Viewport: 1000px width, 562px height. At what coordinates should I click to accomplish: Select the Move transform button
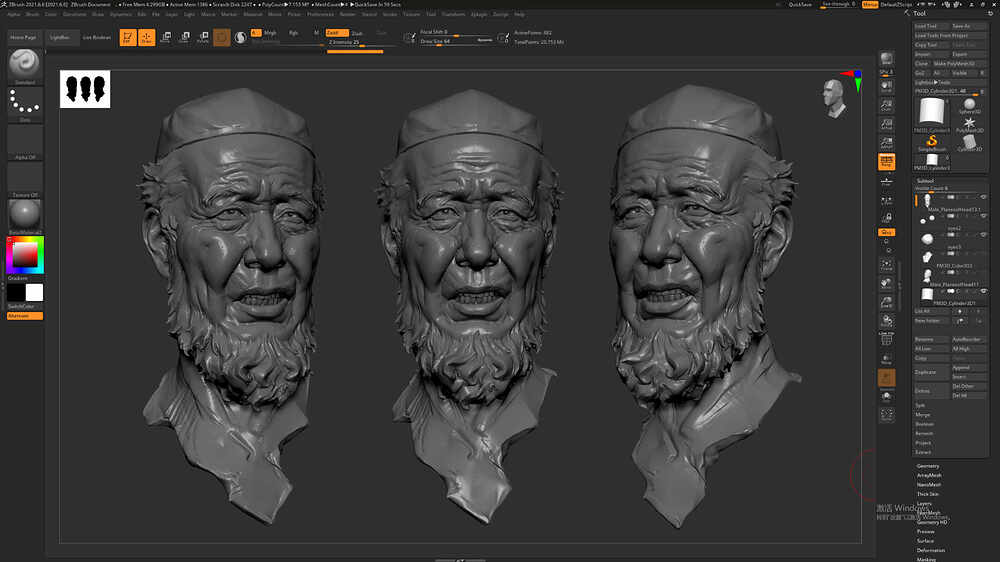166,38
